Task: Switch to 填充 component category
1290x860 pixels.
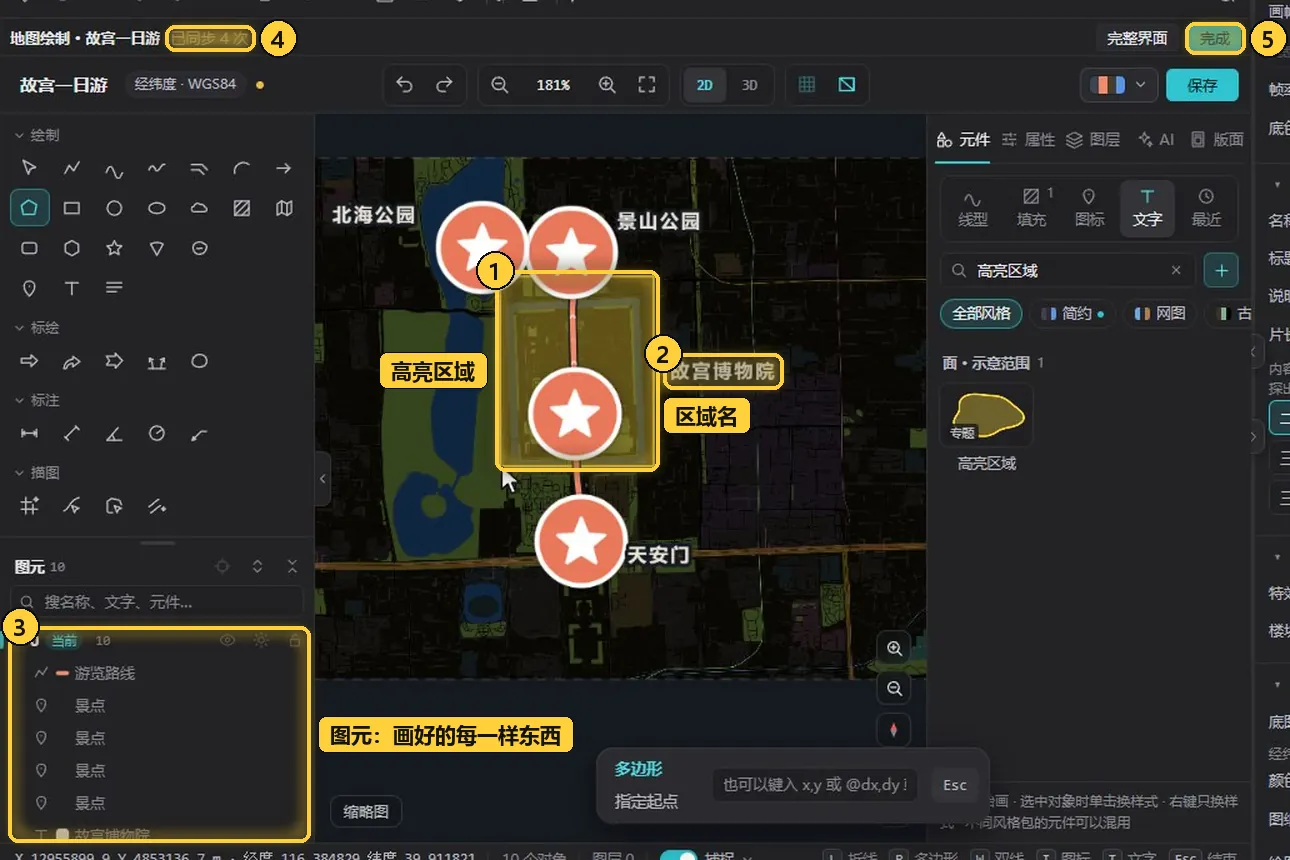Action: point(1031,208)
